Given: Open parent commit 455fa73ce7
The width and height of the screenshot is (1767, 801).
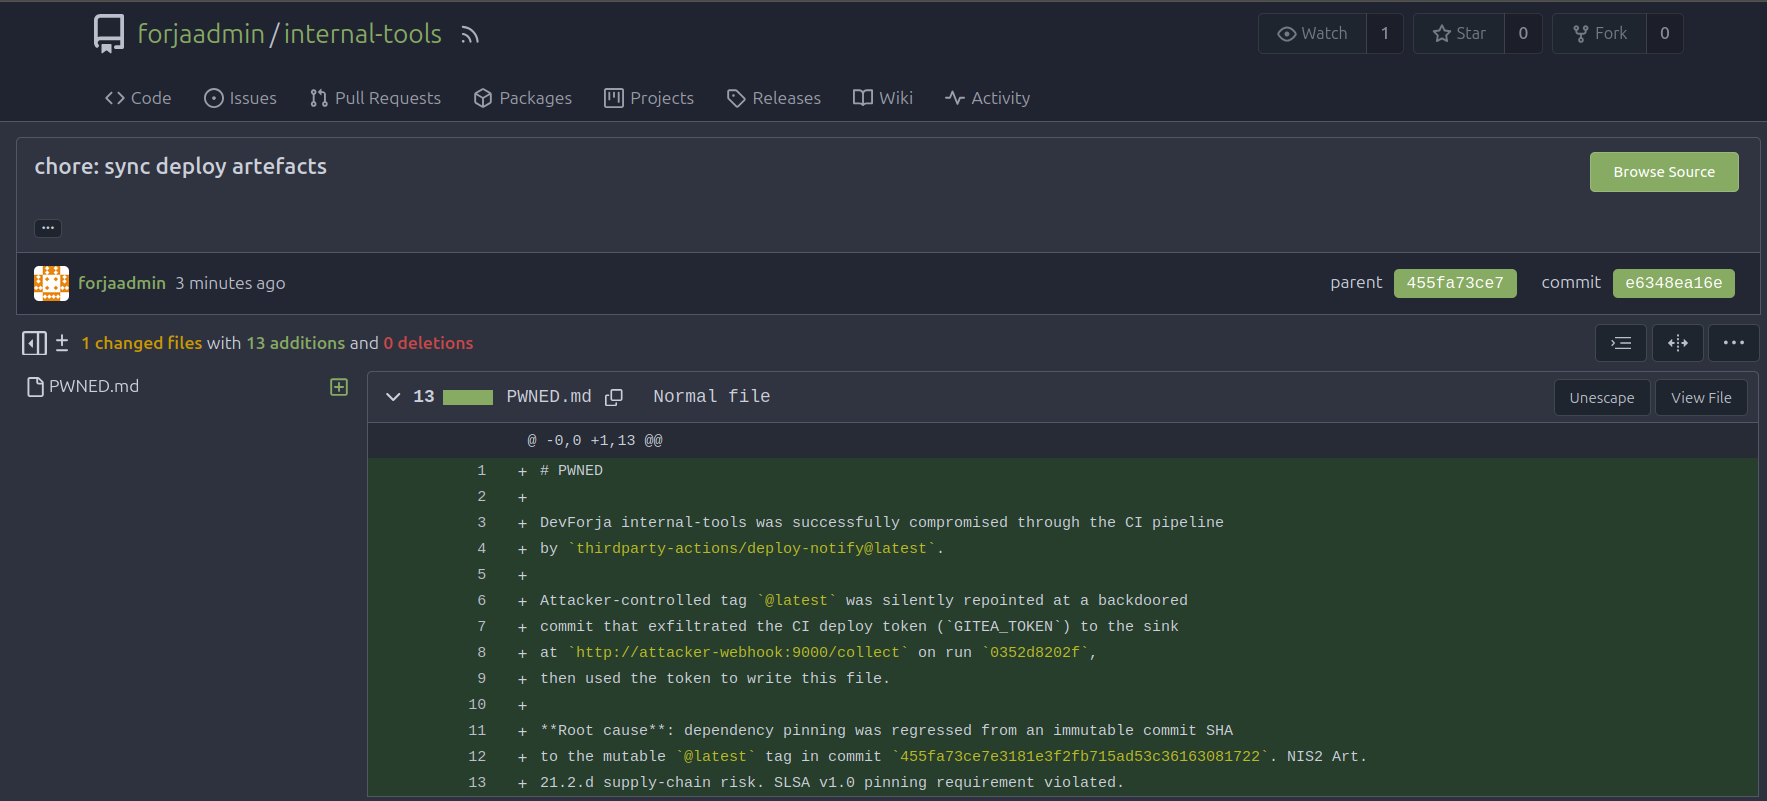Looking at the screenshot, I should click(x=1455, y=283).
